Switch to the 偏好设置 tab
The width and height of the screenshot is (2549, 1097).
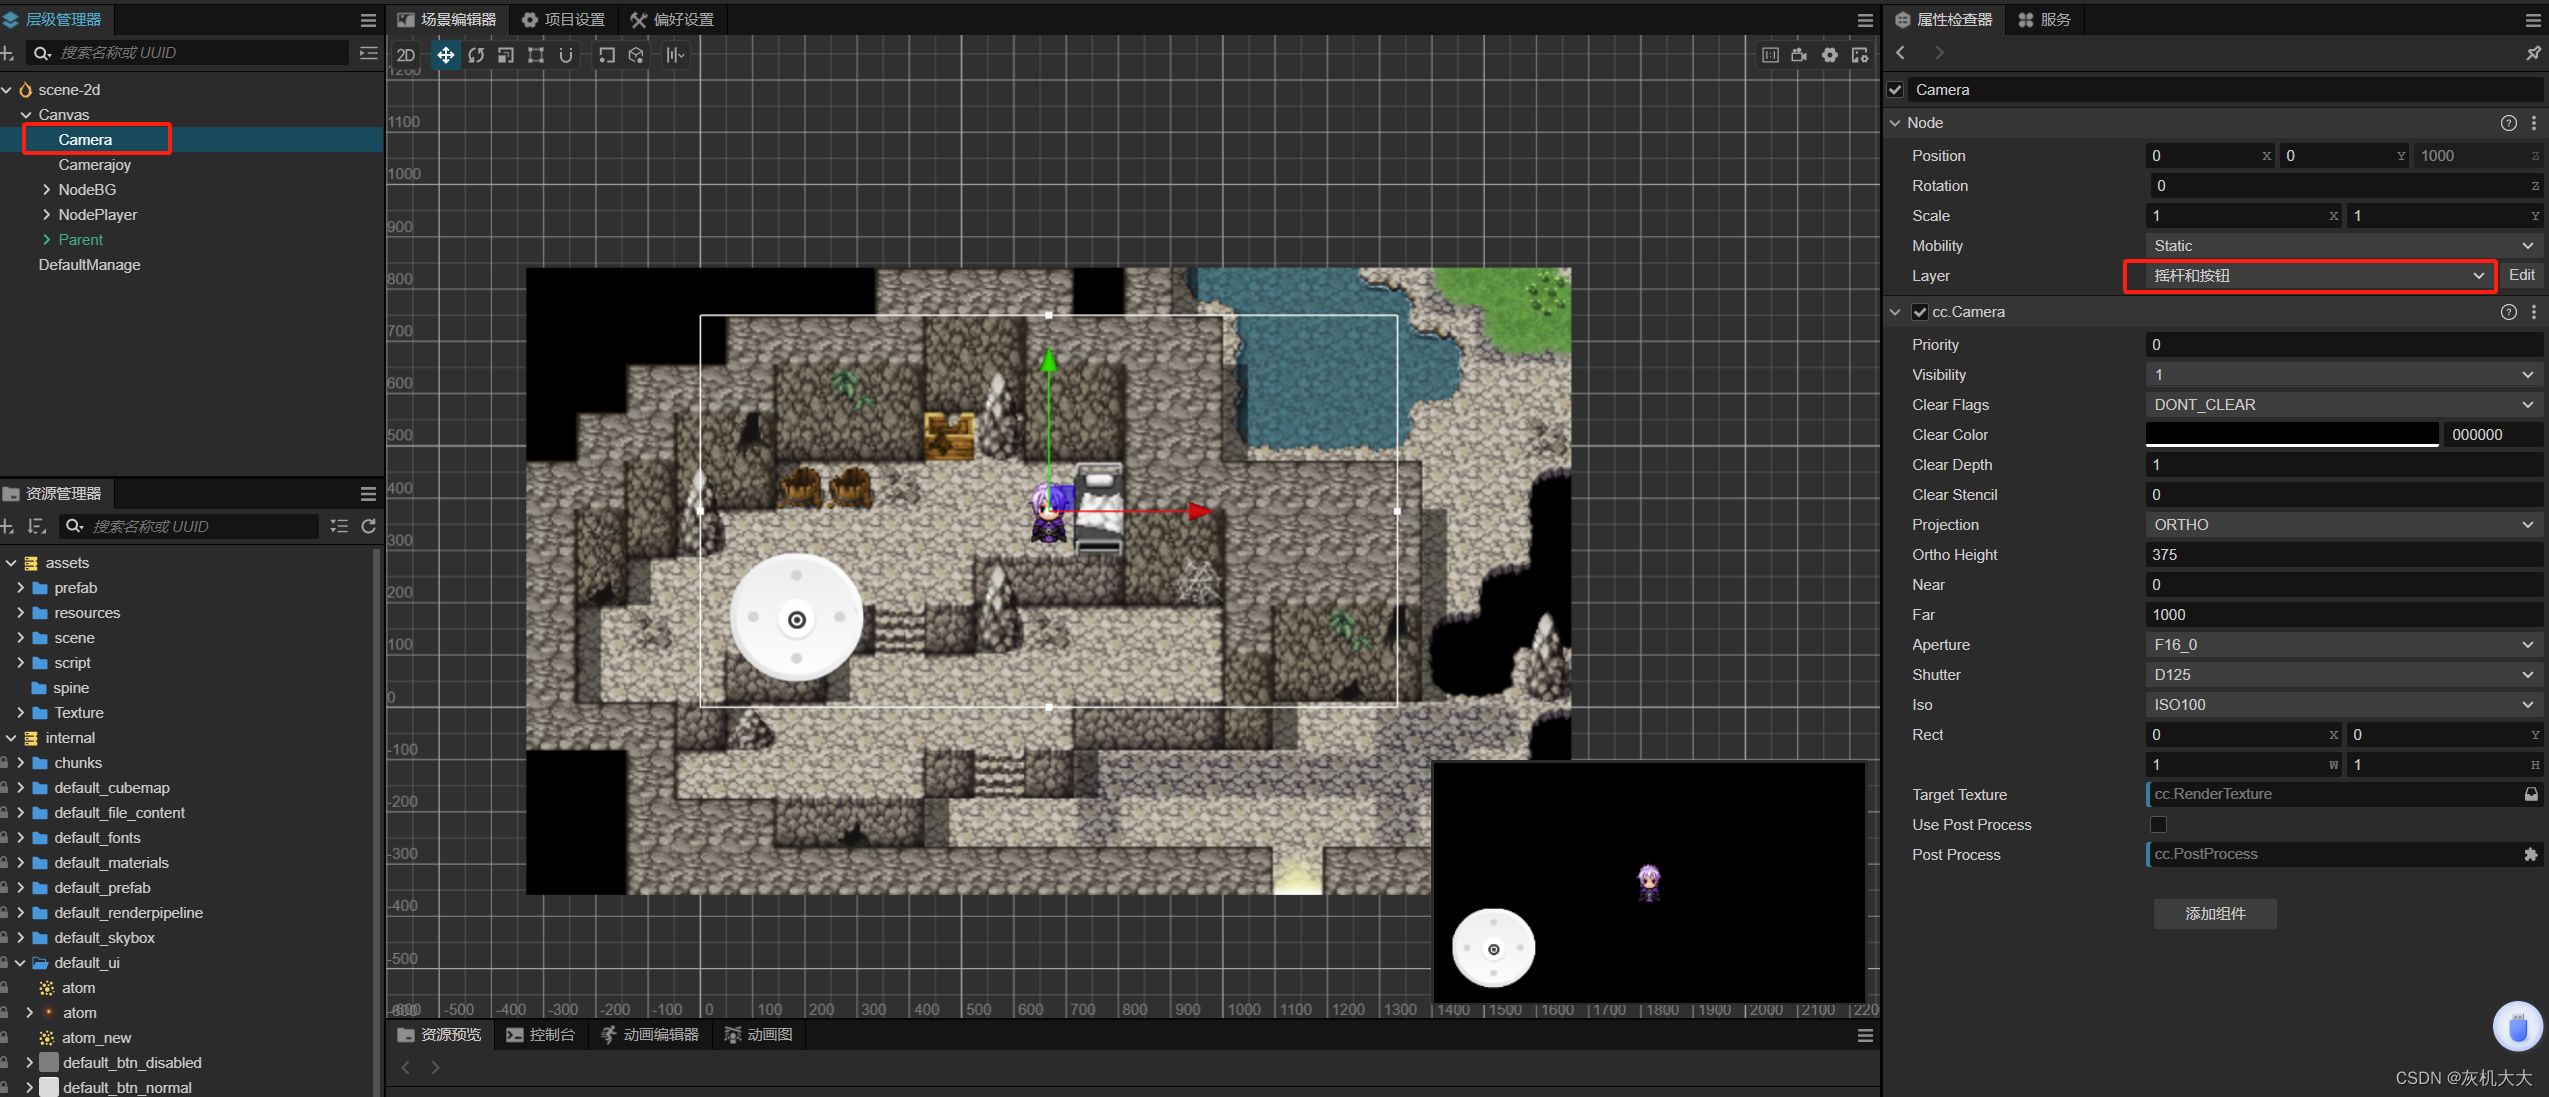pos(672,20)
